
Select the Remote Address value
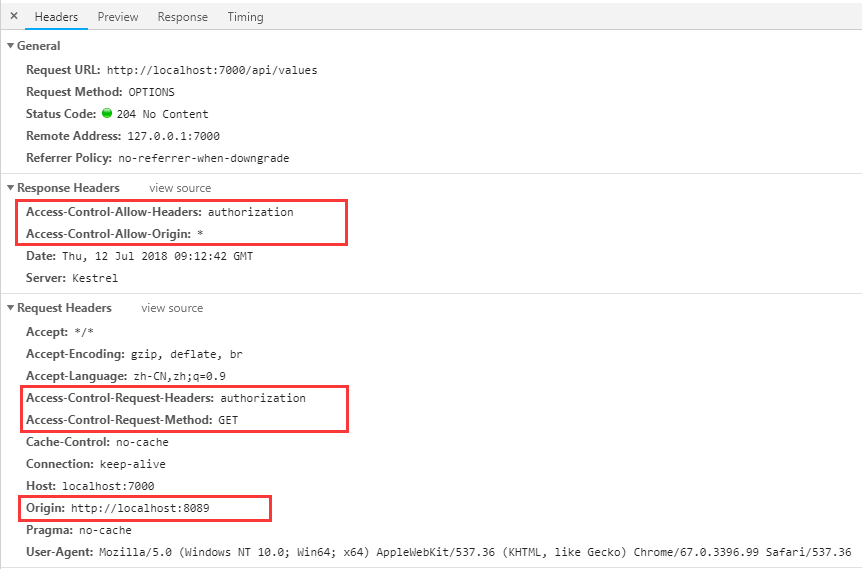click(x=173, y=136)
